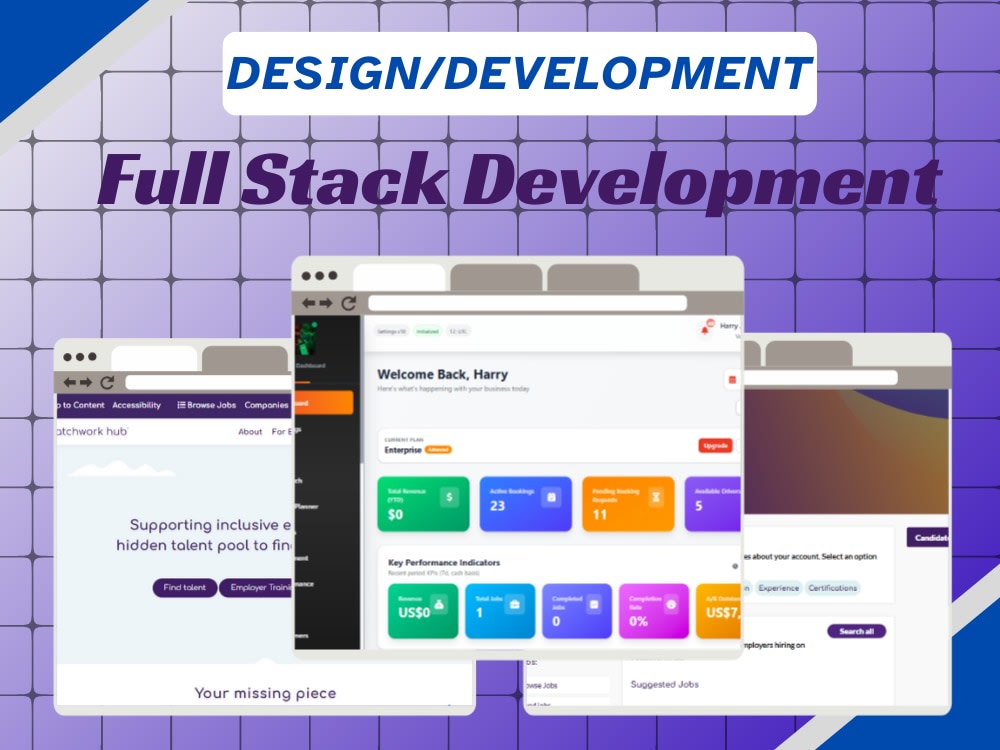Open Accessibility in the Patchwork Hub top bar
The height and width of the screenshot is (750, 1000).
pos(136,405)
